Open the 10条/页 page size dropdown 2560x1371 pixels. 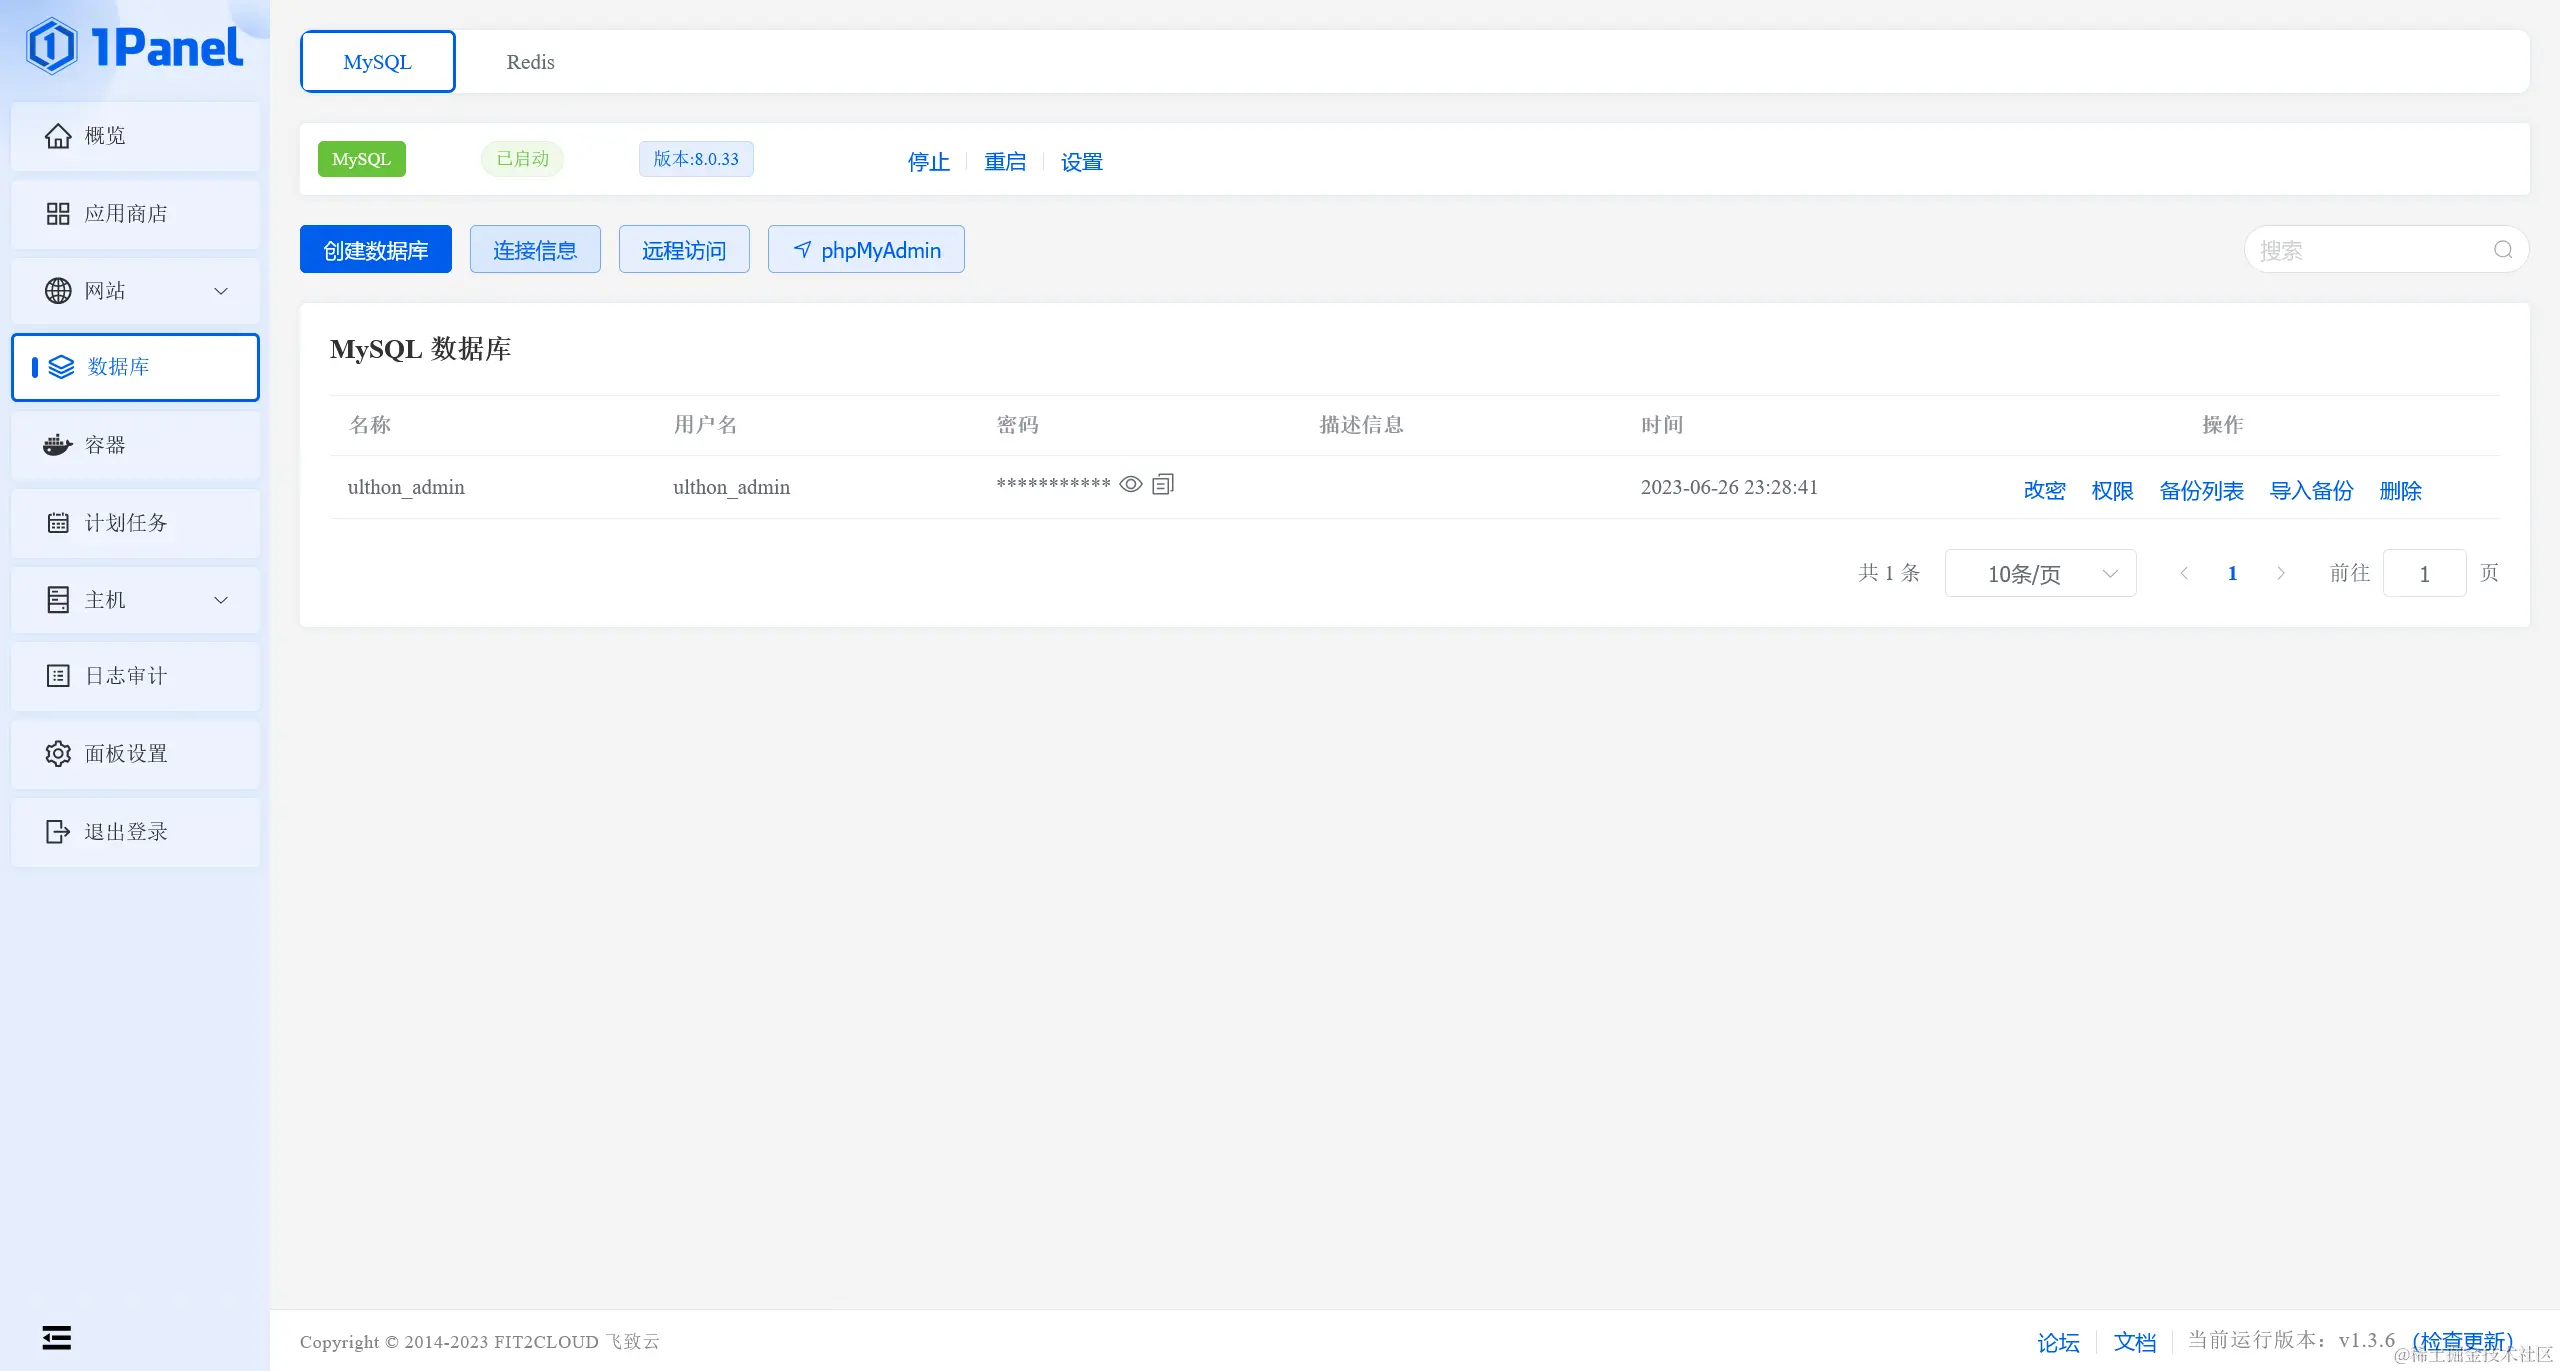coord(2040,574)
